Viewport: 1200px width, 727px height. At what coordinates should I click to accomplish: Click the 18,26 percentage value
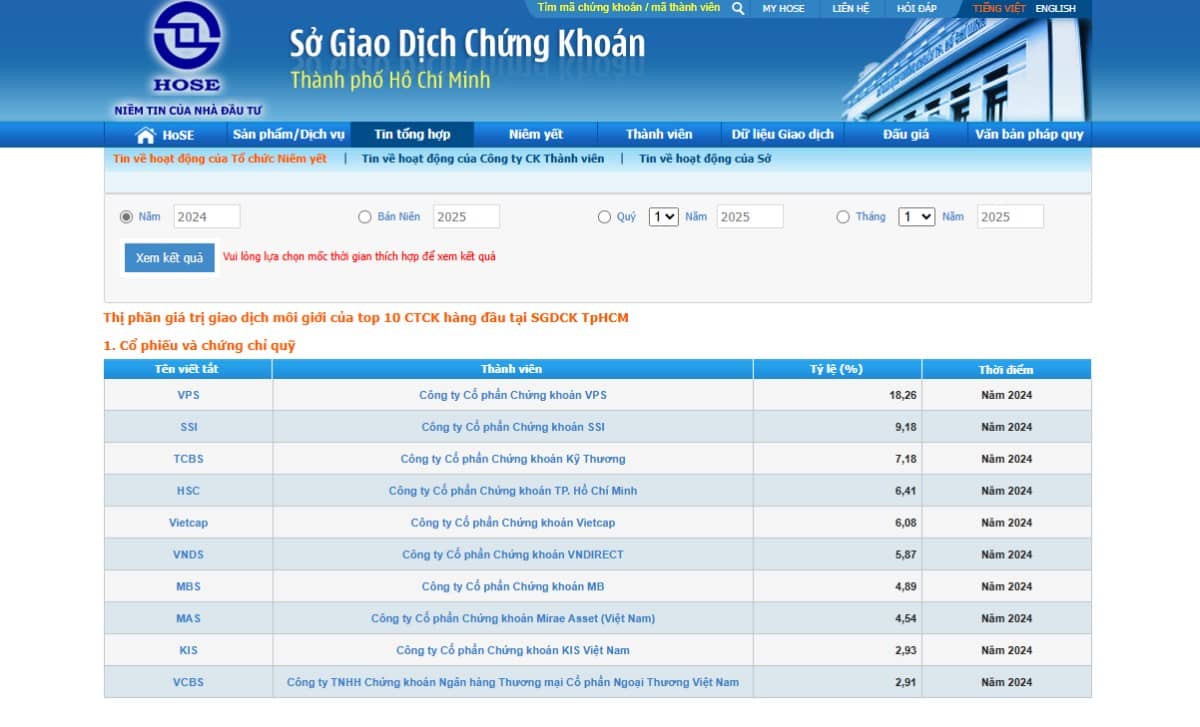pyautogui.click(x=903, y=395)
